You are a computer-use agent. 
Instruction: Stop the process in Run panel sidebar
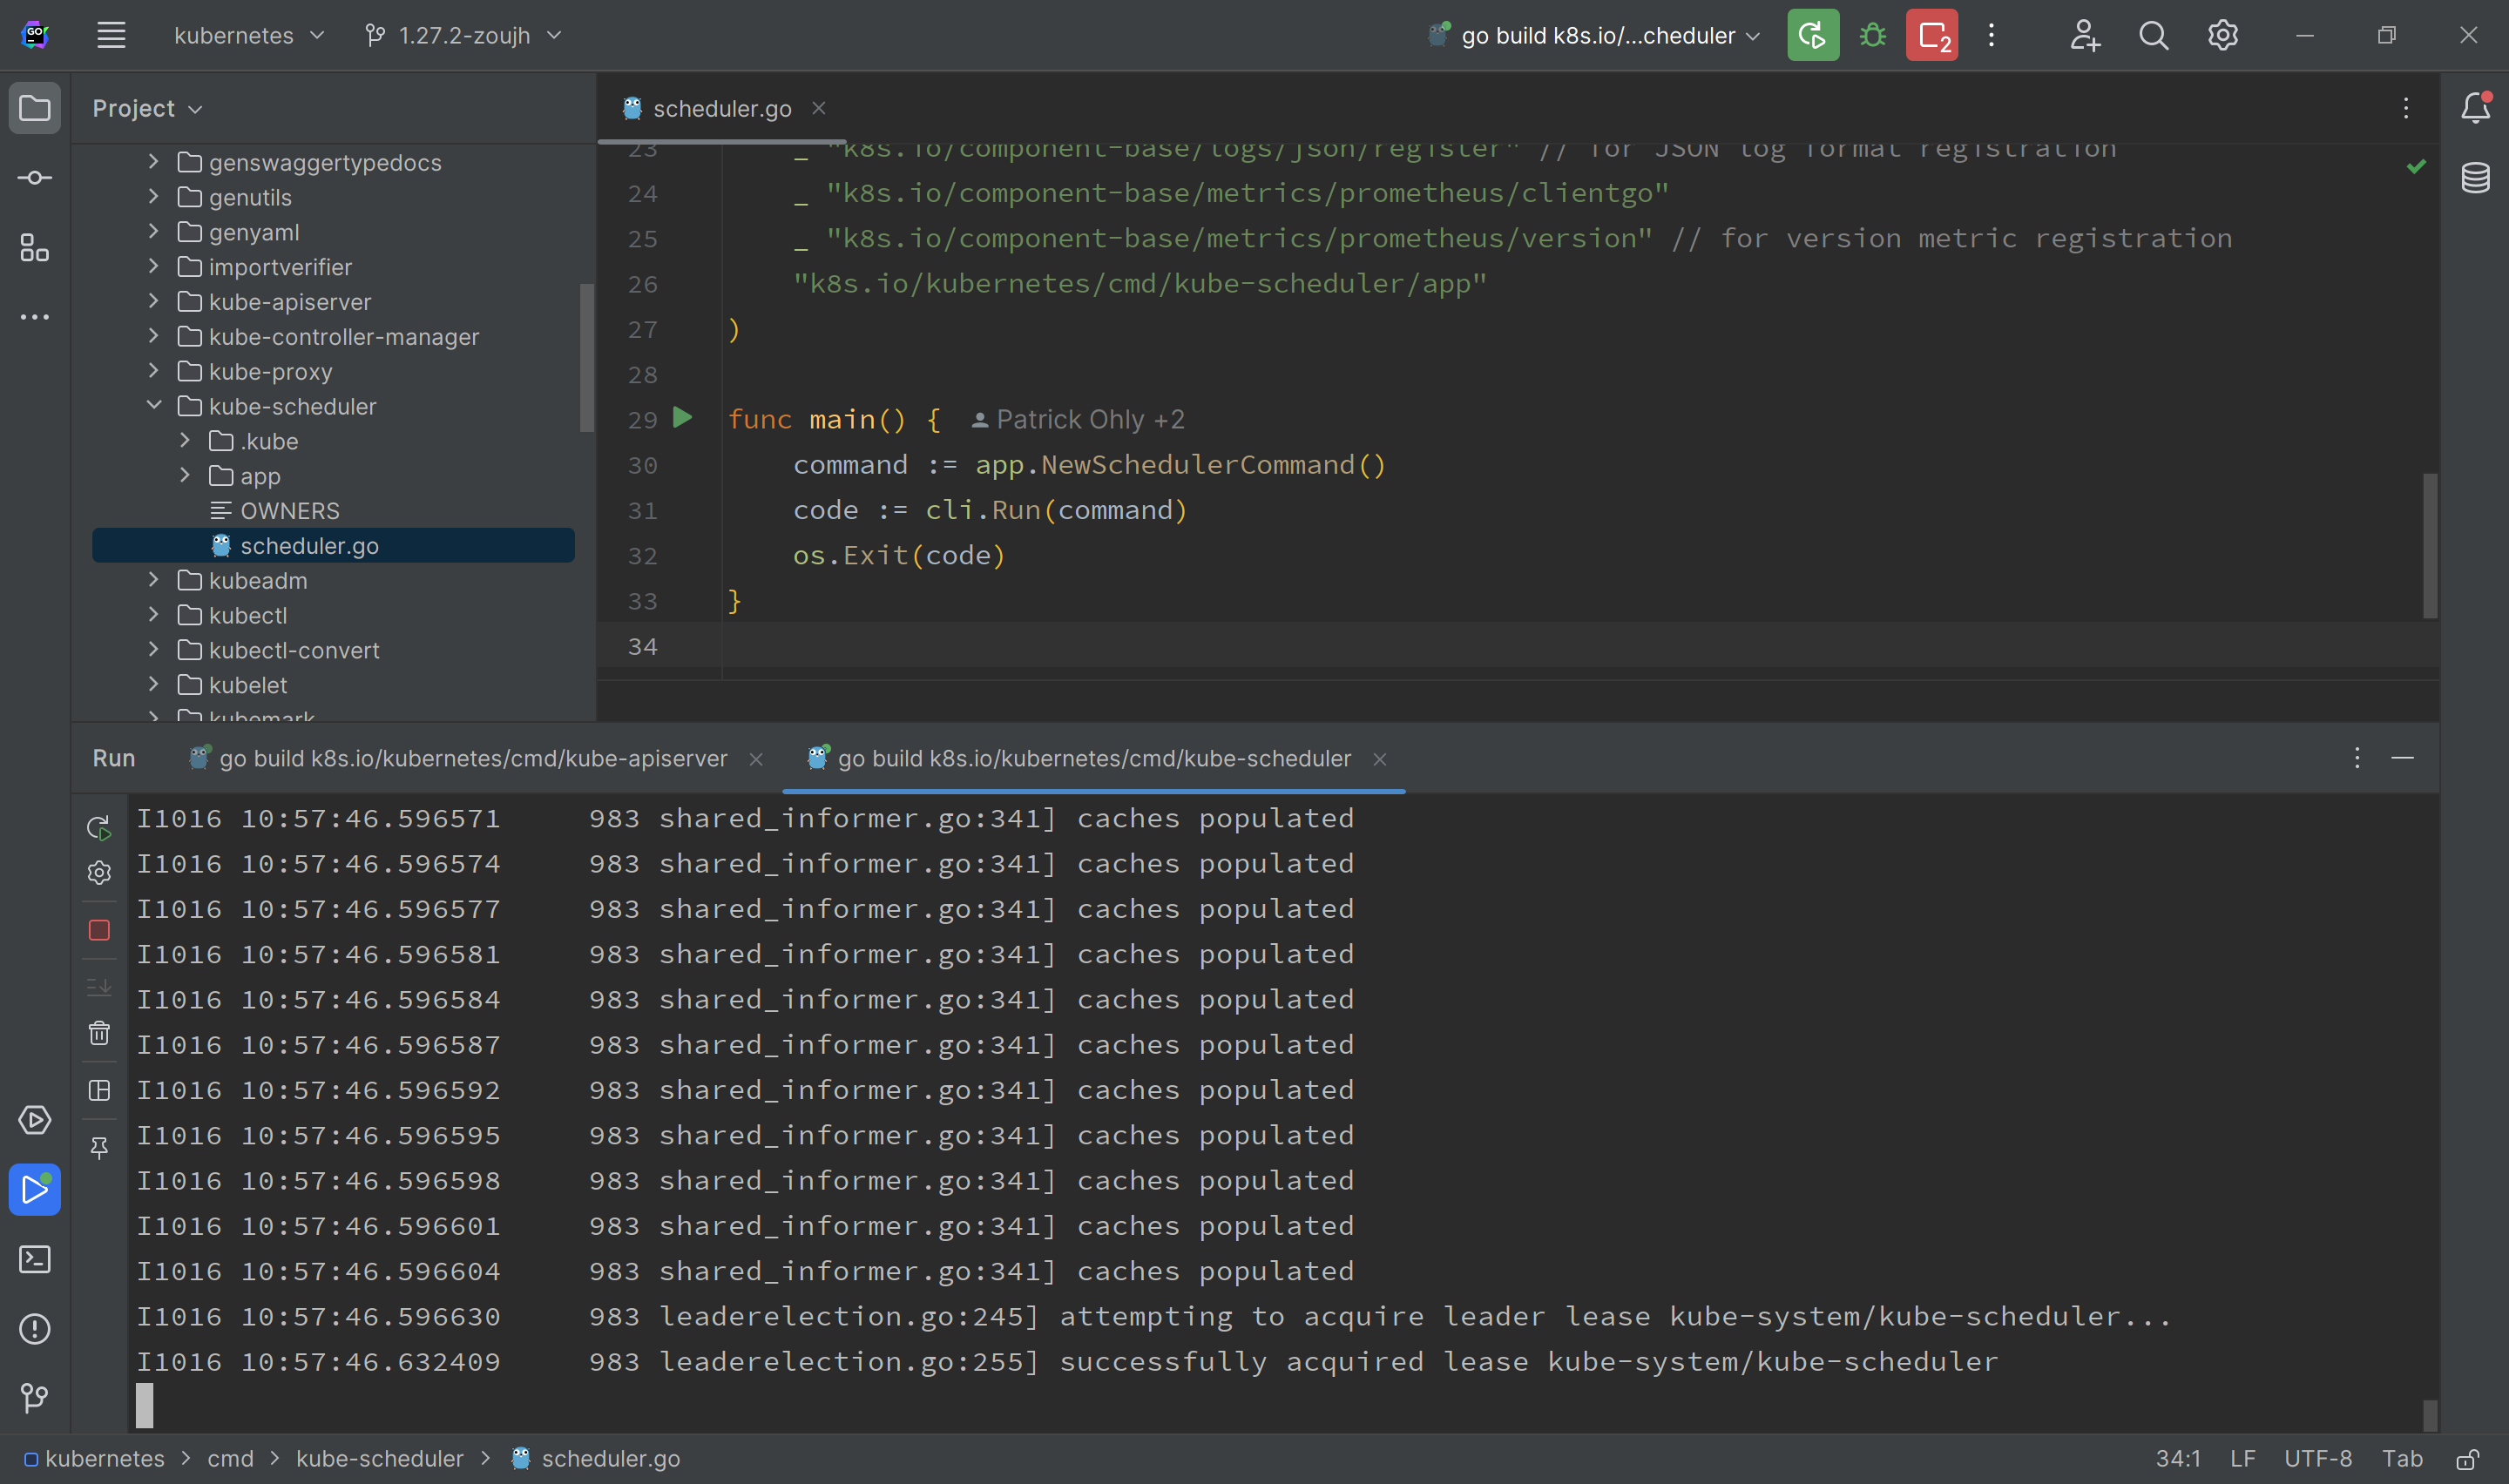click(99, 930)
